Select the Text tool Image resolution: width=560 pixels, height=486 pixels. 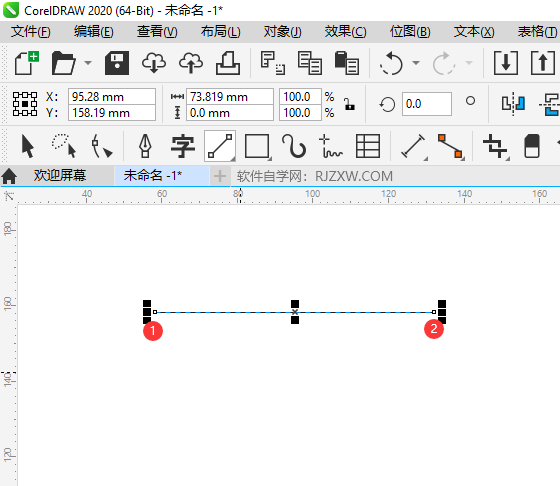click(182, 146)
